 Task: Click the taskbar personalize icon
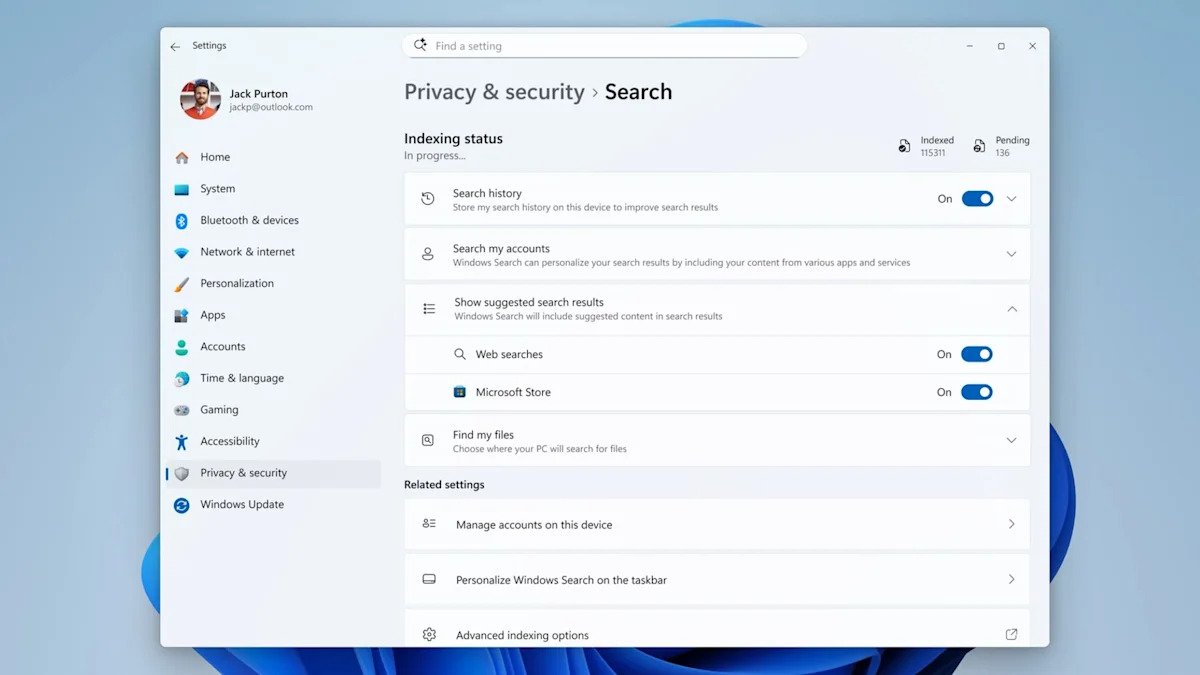[x=429, y=579]
